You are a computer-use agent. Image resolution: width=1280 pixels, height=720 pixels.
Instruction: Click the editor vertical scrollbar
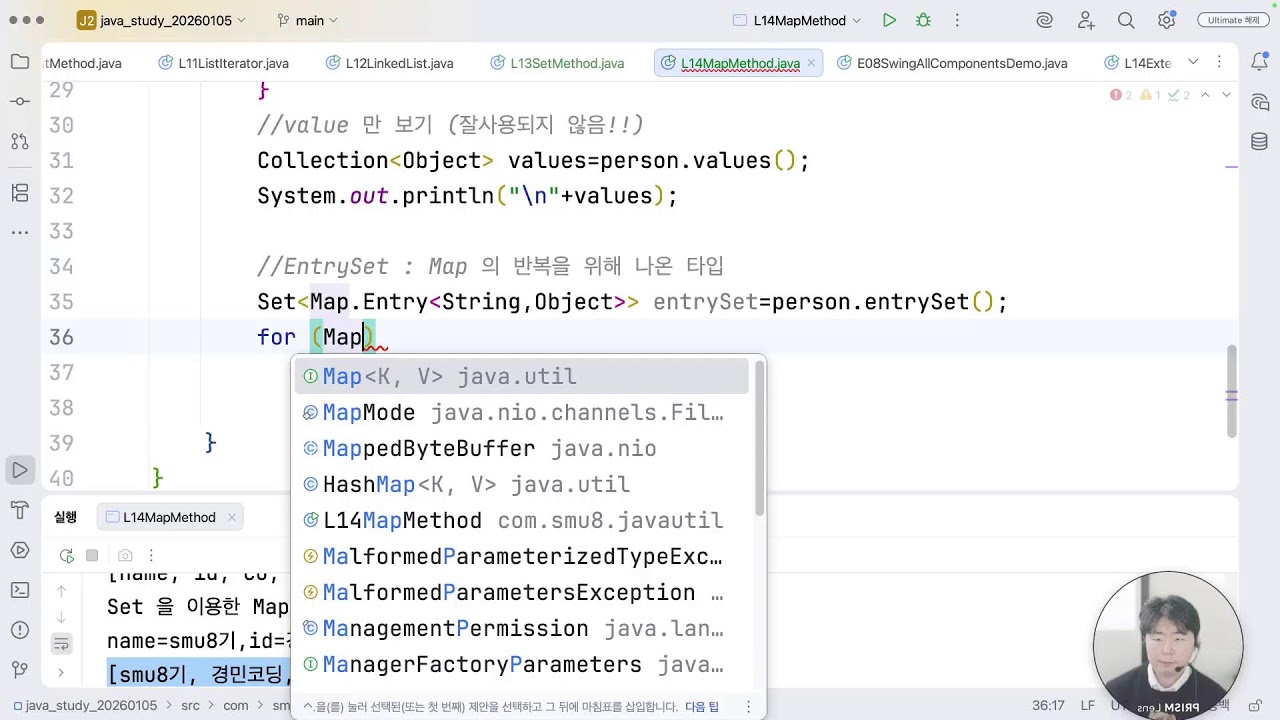point(1232,392)
